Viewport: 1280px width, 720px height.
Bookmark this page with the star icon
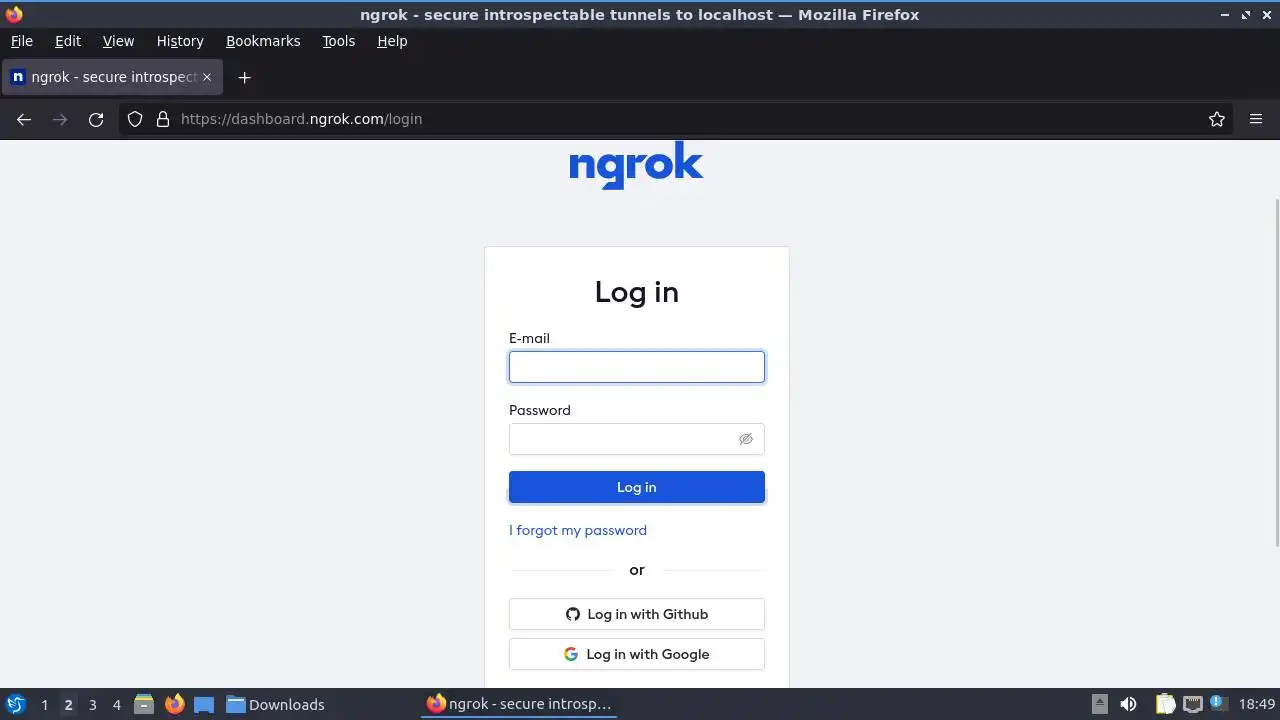coord(1217,119)
